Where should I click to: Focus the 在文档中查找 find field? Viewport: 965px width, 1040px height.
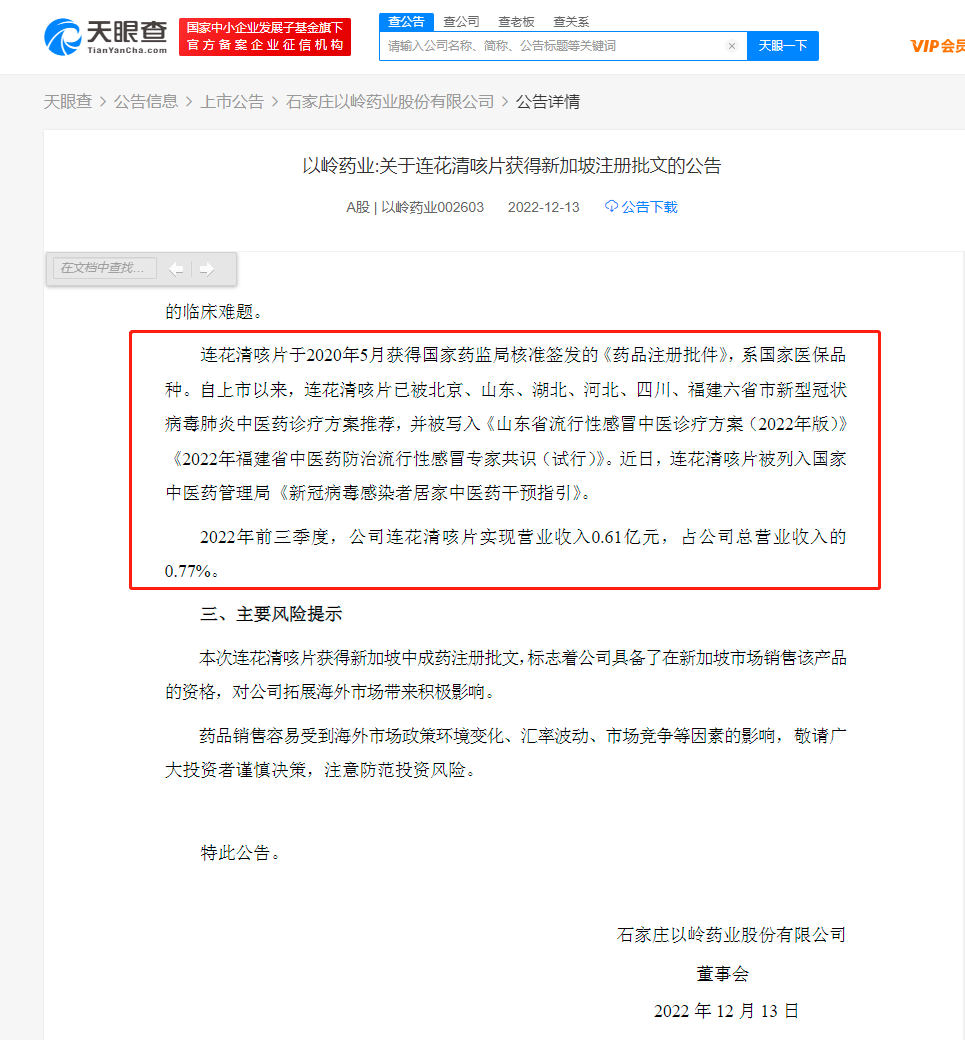(x=105, y=268)
